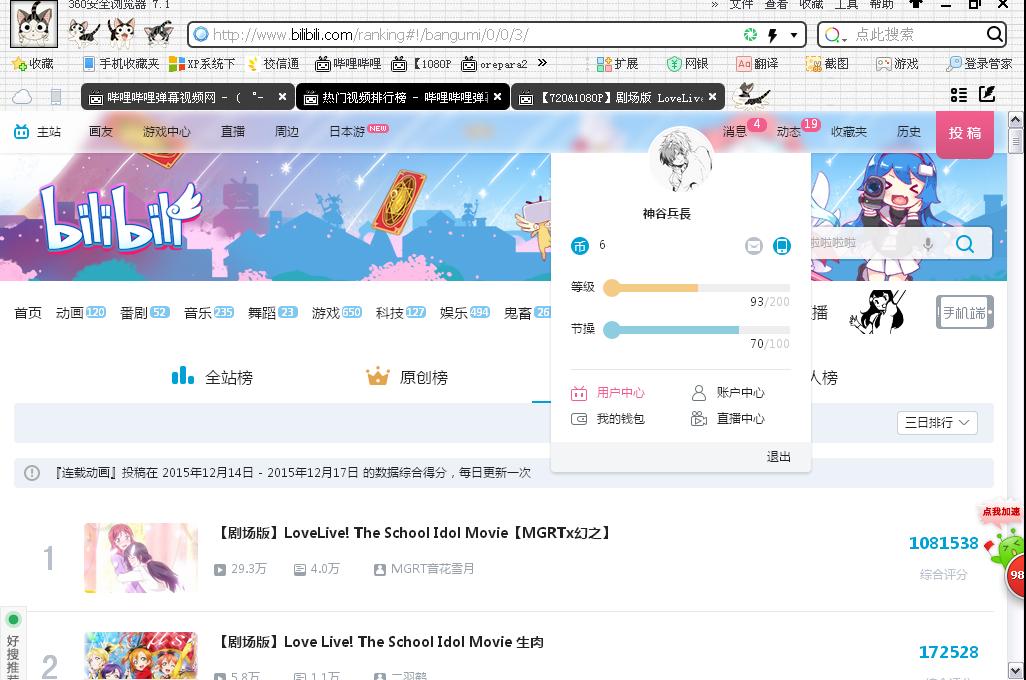Close the 【720&1080P】剧场版 tab

tap(712, 97)
